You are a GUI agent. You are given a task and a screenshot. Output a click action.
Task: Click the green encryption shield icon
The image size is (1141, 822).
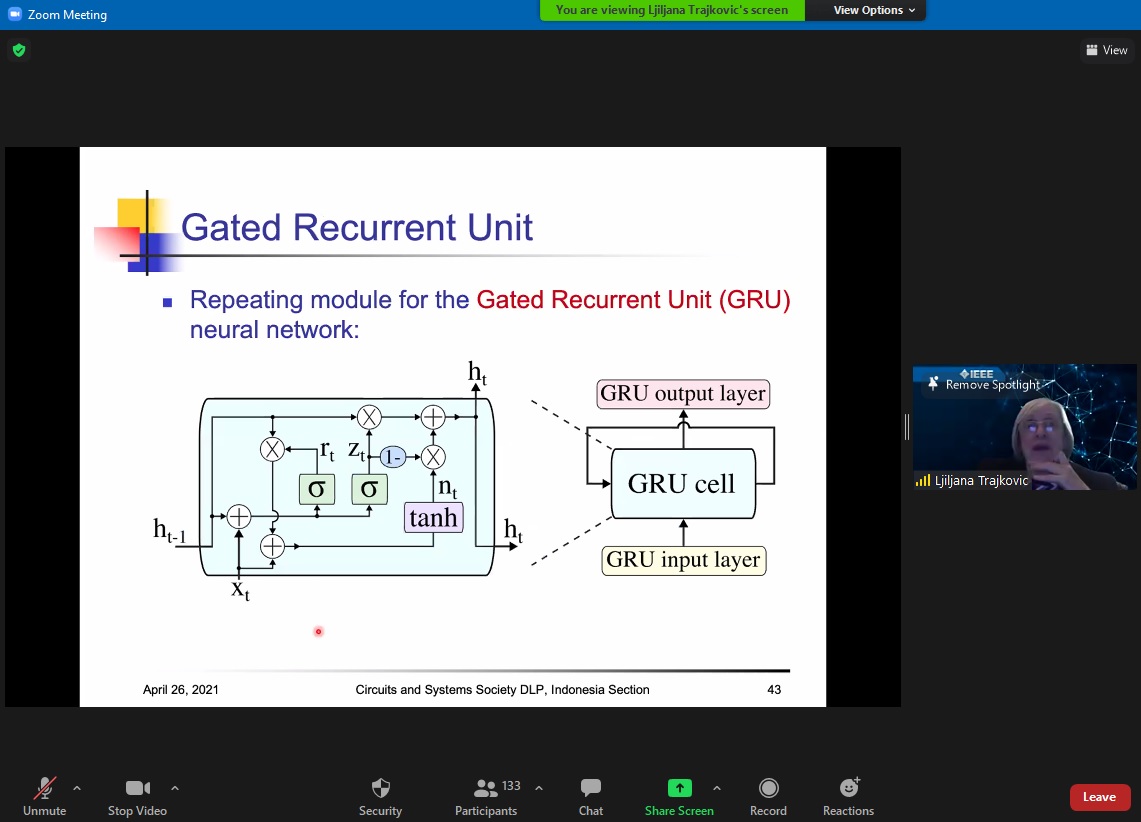click(18, 50)
